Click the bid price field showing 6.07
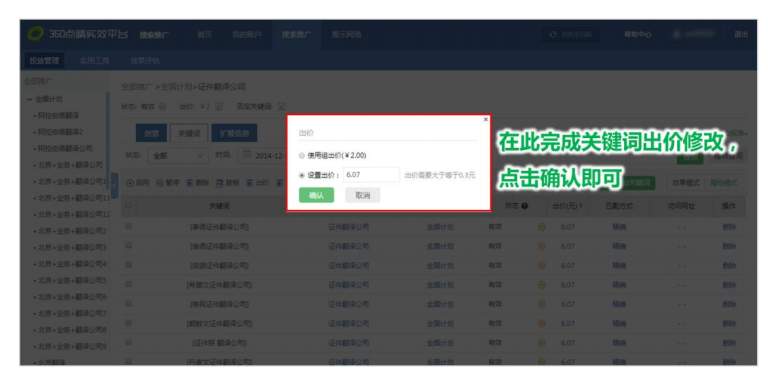Image resolution: width=768 pixels, height=379 pixels. tap(371, 175)
